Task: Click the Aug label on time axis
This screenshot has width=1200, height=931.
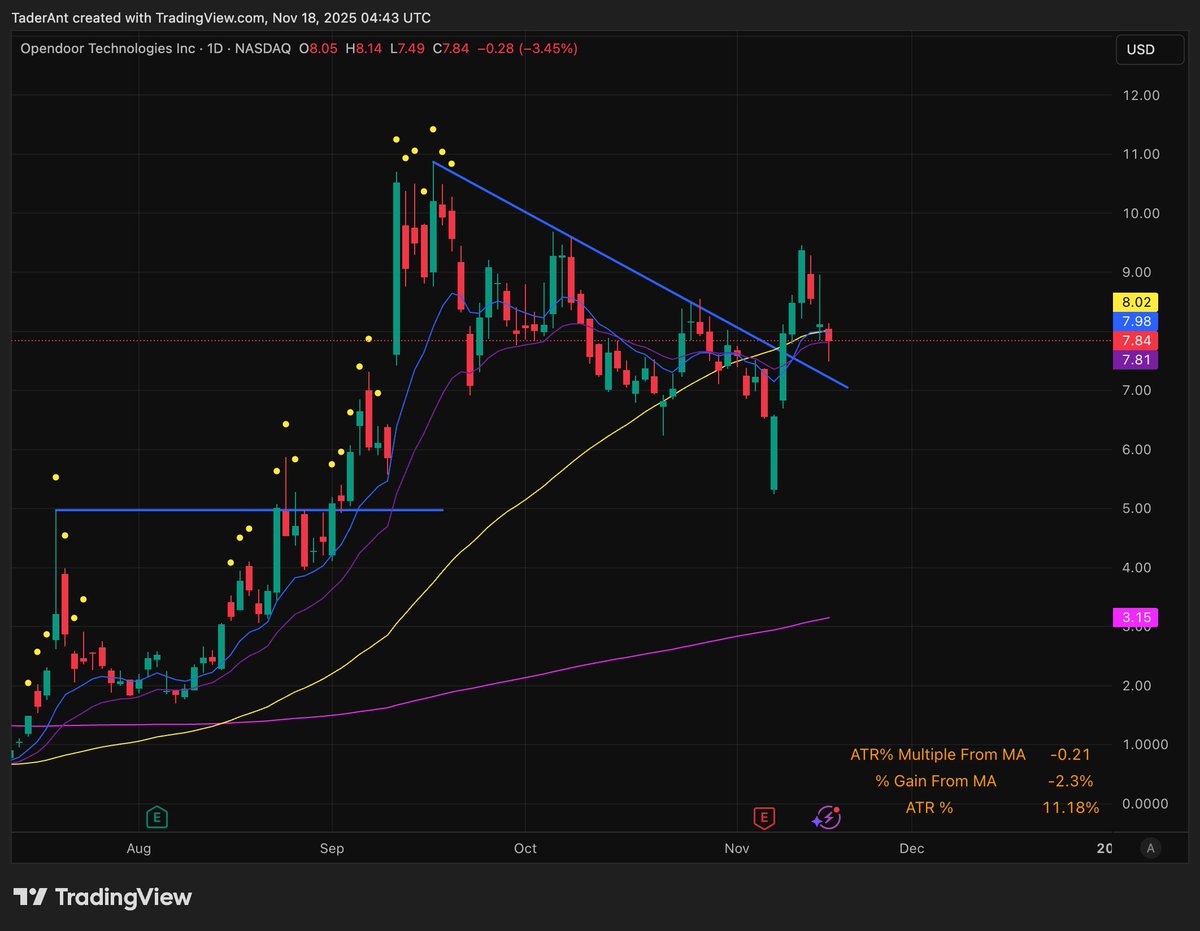Action: pyautogui.click(x=139, y=848)
